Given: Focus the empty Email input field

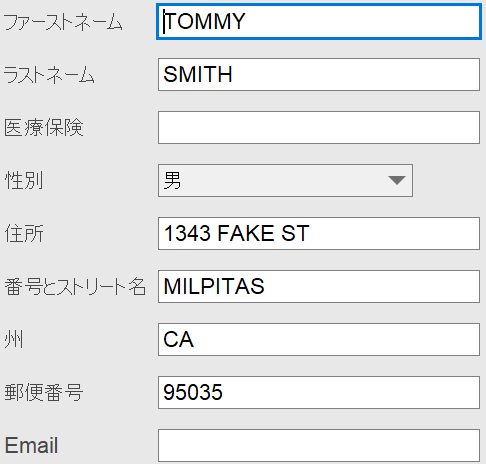Looking at the screenshot, I should point(319,445).
